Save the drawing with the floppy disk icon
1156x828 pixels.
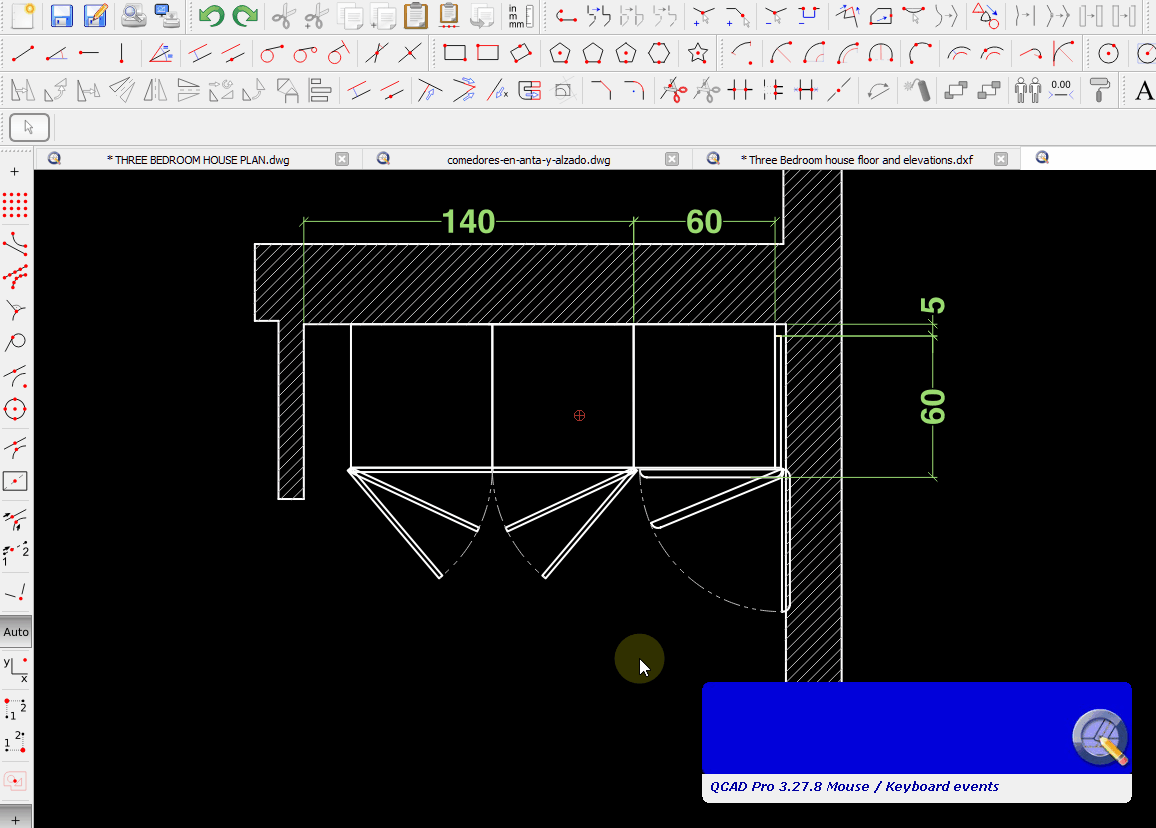pyautogui.click(x=62, y=16)
